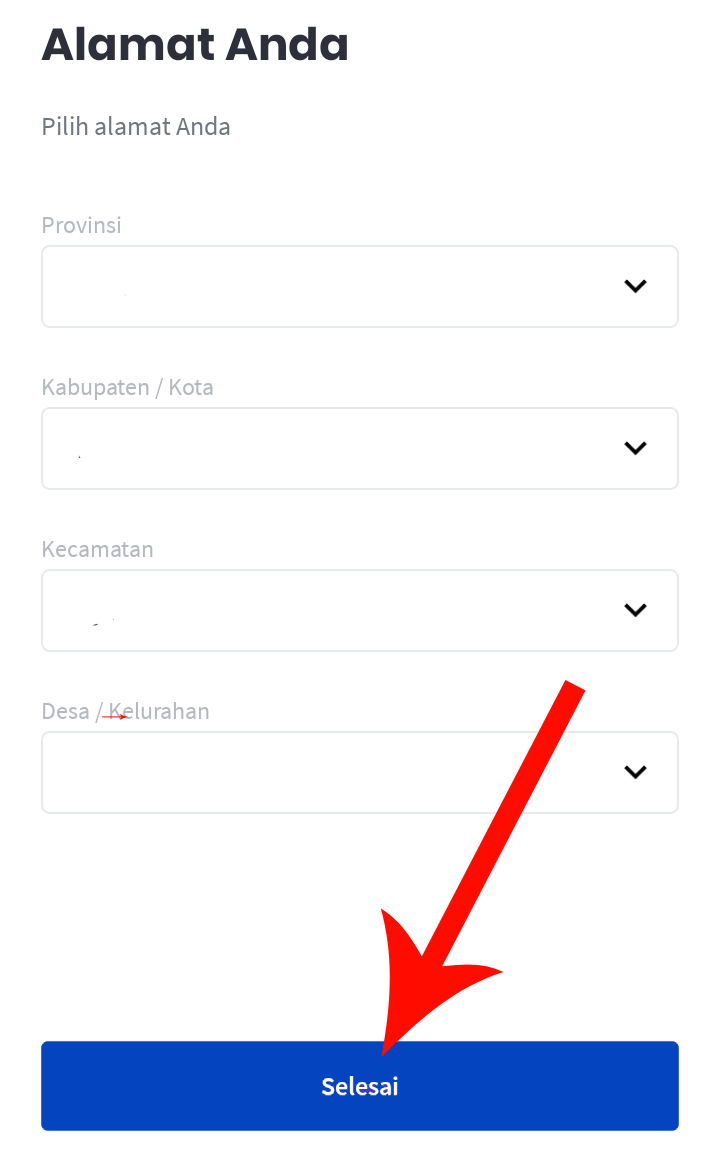Open the Kabupaten / Kota selection box

click(330, 448)
